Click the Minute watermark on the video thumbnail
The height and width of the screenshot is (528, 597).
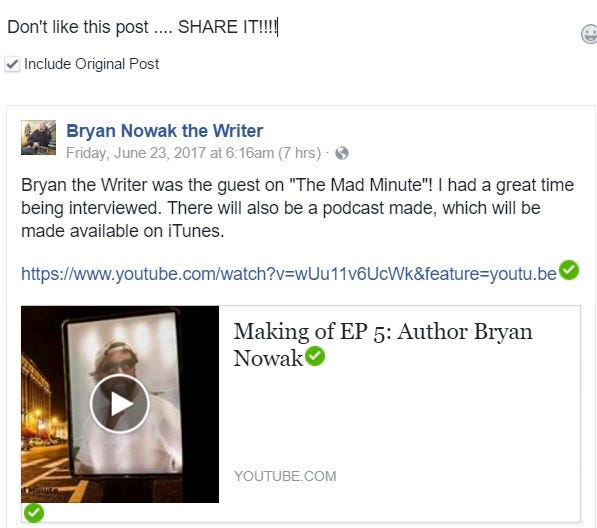(43, 490)
